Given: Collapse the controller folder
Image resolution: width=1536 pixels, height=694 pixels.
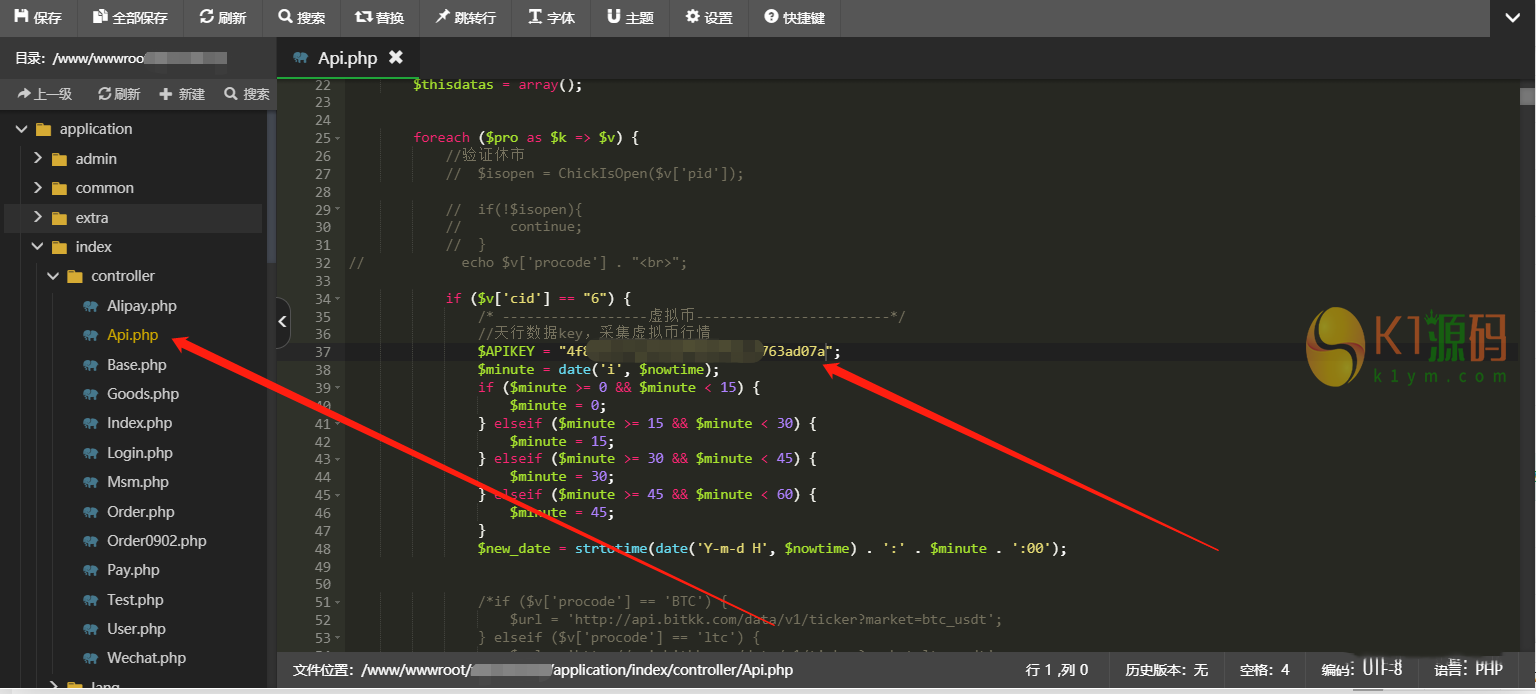Looking at the screenshot, I should 54,276.
